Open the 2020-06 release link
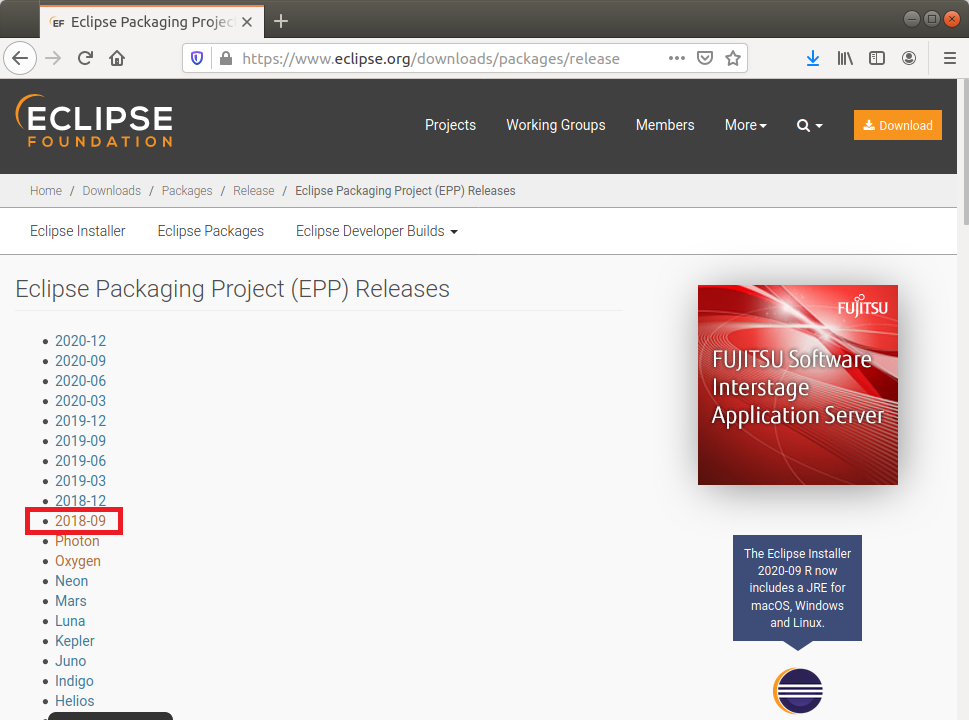 (x=80, y=381)
